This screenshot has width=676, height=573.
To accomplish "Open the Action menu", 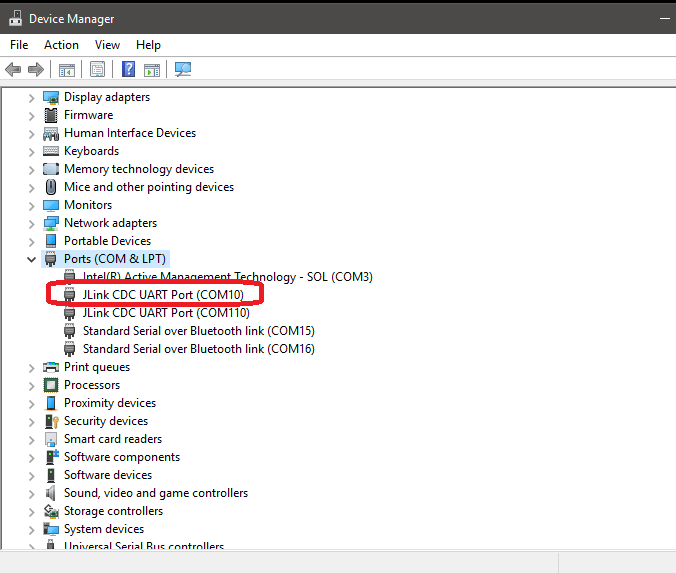I will click(61, 45).
